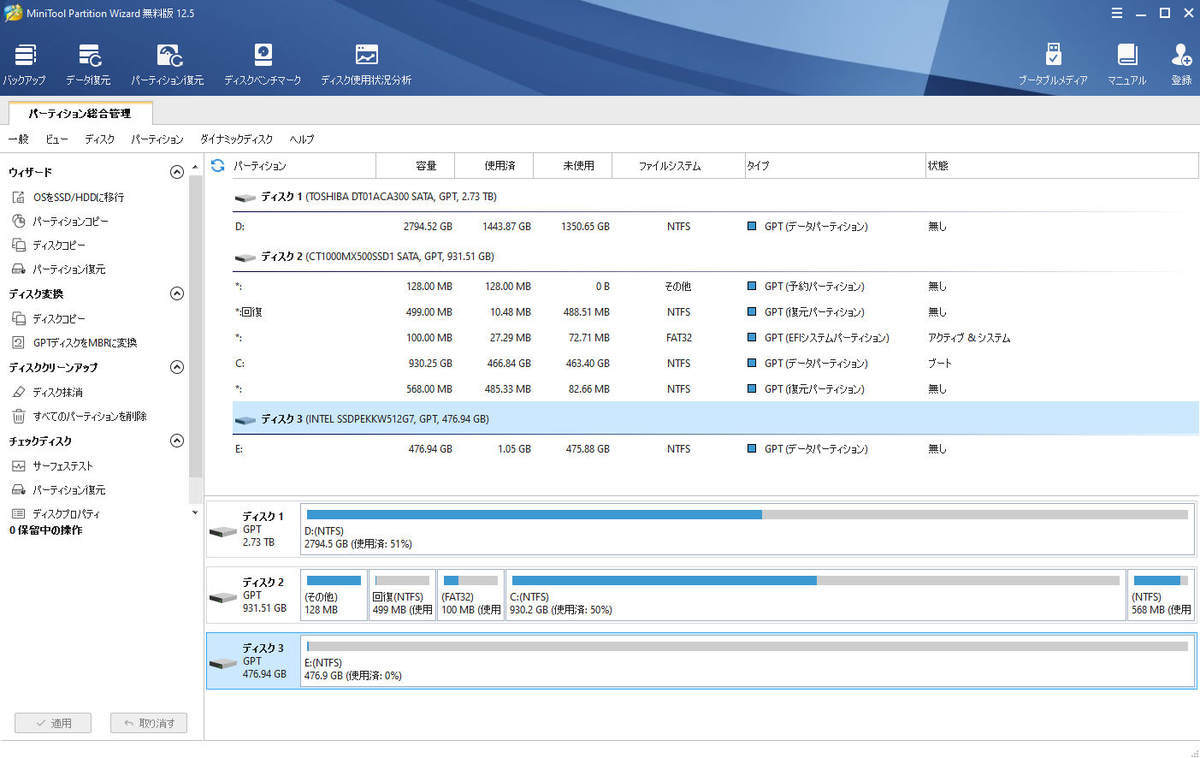This screenshot has width=1200, height=758.
Task: Select ディスク 1 TOSHIBA header row
Action: click(x=715, y=197)
